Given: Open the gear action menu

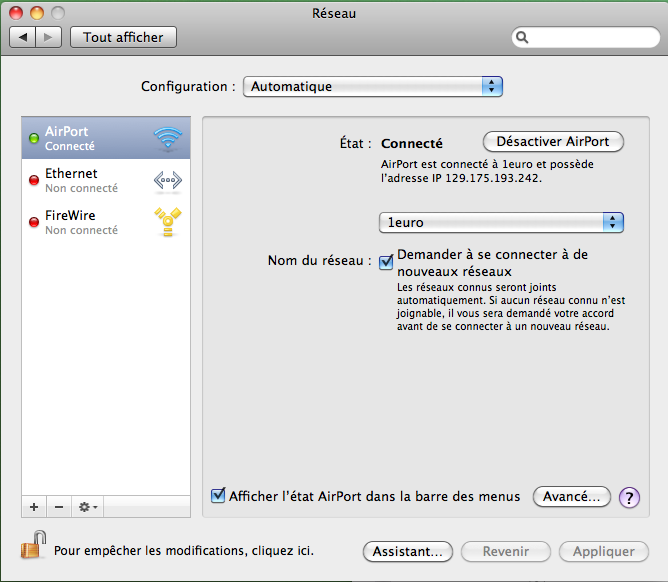Looking at the screenshot, I should (x=88, y=507).
